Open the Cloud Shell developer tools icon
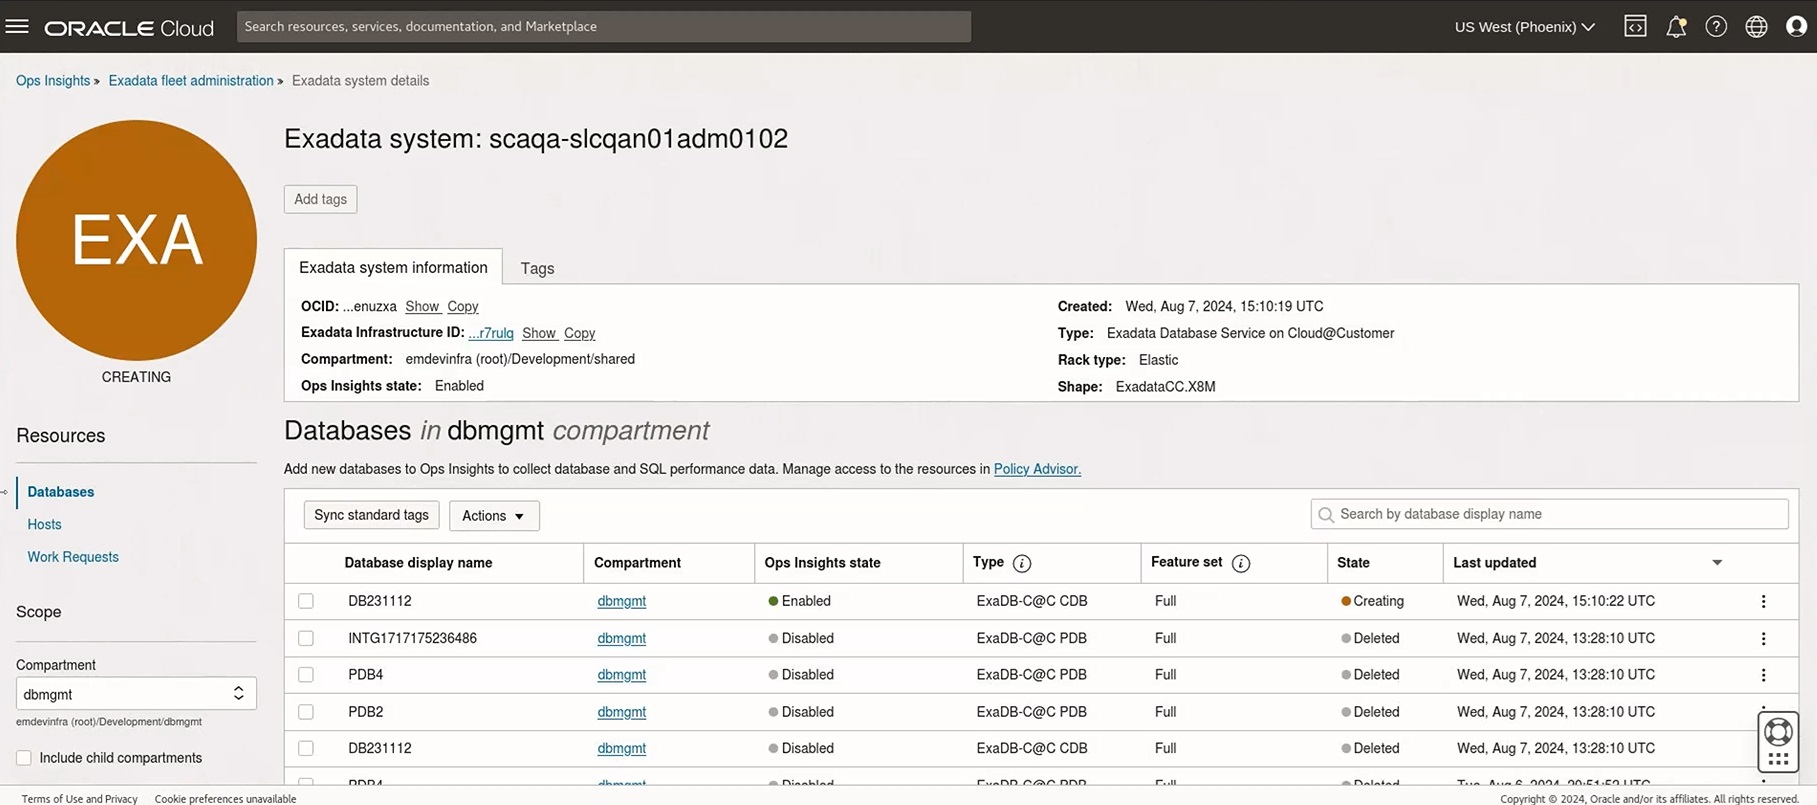1817x805 pixels. click(x=1635, y=27)
